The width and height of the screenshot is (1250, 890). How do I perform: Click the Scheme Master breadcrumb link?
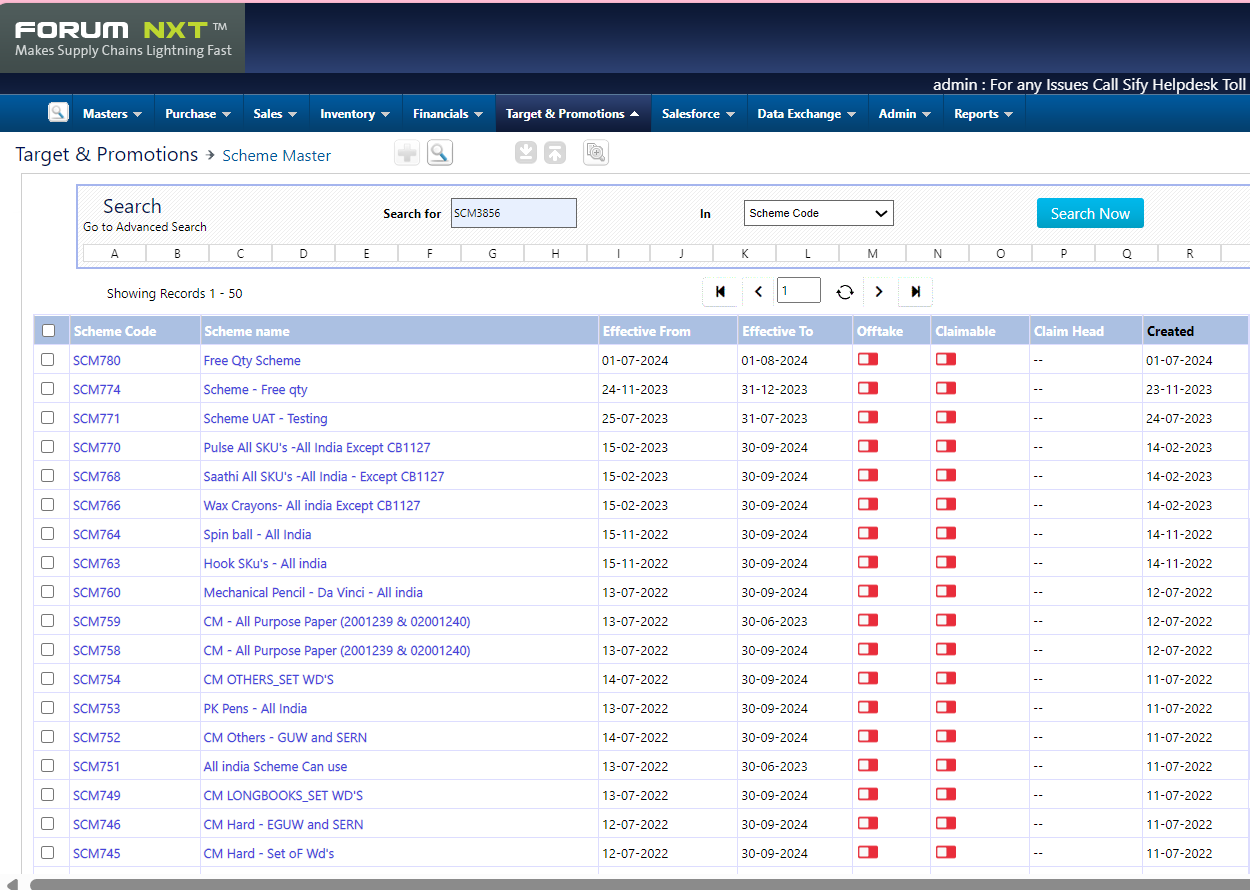(x=276, y=155)
